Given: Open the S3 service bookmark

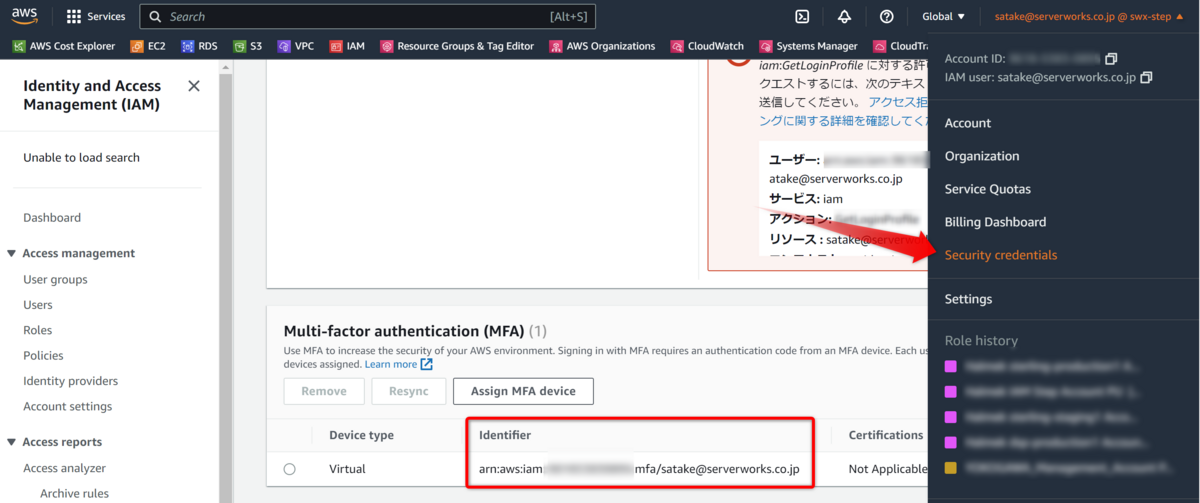Looking at the screenshot, I should [248, 46].
